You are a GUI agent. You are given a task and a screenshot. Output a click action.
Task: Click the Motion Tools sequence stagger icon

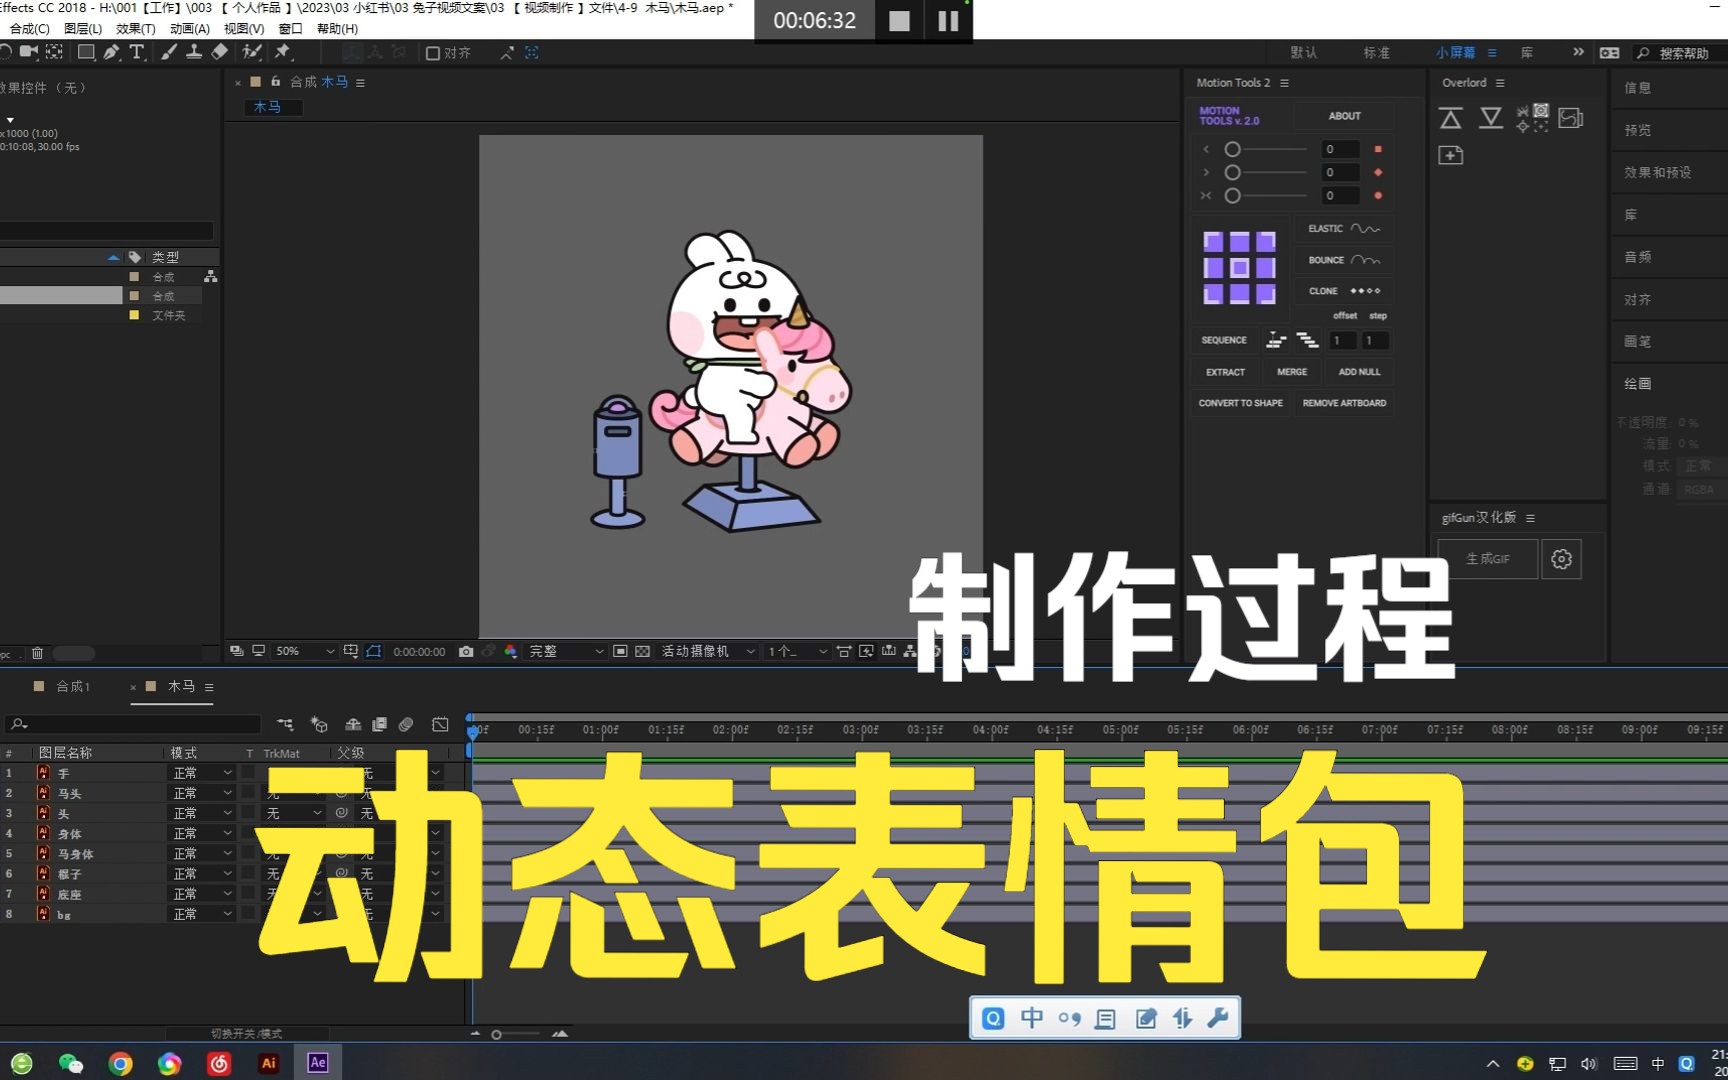[1276, 341]
